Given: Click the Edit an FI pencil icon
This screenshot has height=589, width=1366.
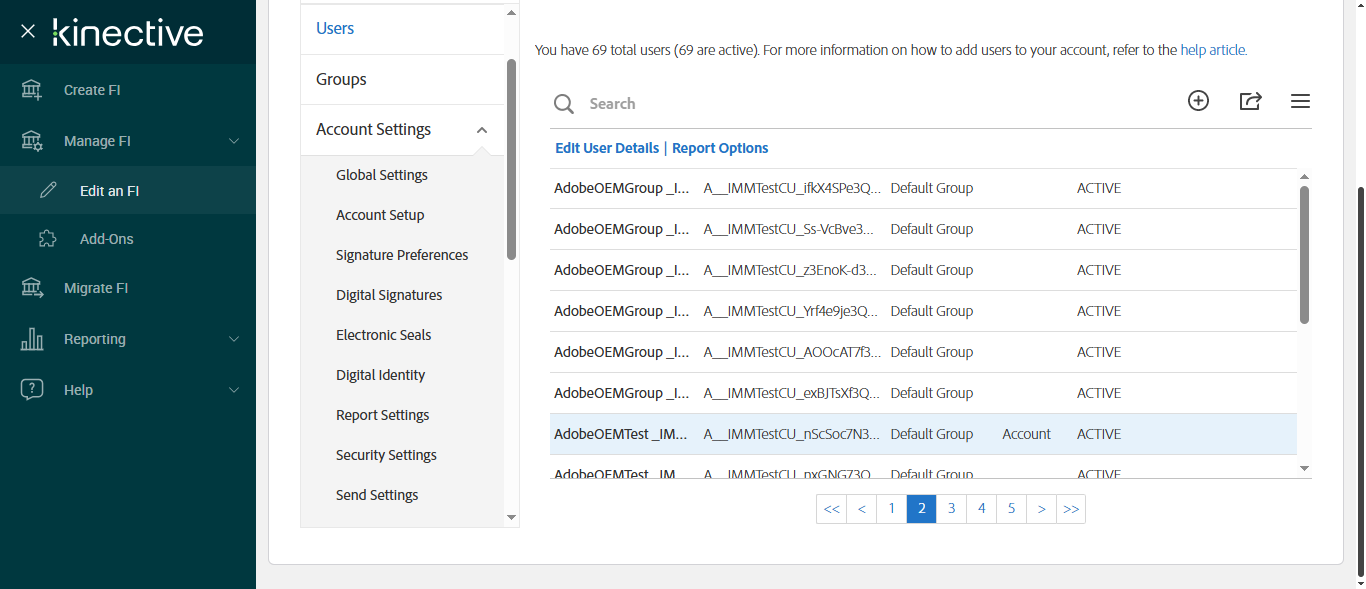Looking at the screenshot, I should point(48,191).
